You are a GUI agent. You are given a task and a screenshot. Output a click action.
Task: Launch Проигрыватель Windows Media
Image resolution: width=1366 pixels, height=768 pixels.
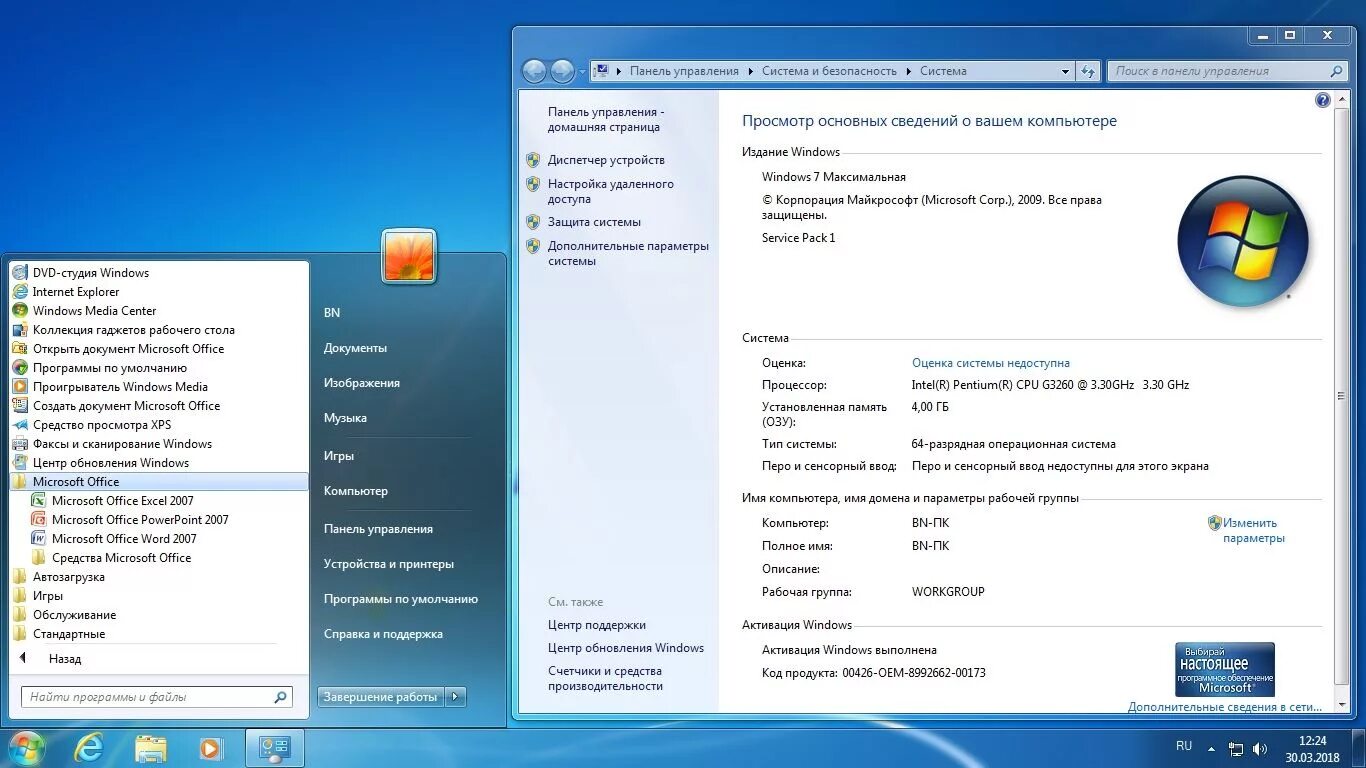tap(120, 387)
